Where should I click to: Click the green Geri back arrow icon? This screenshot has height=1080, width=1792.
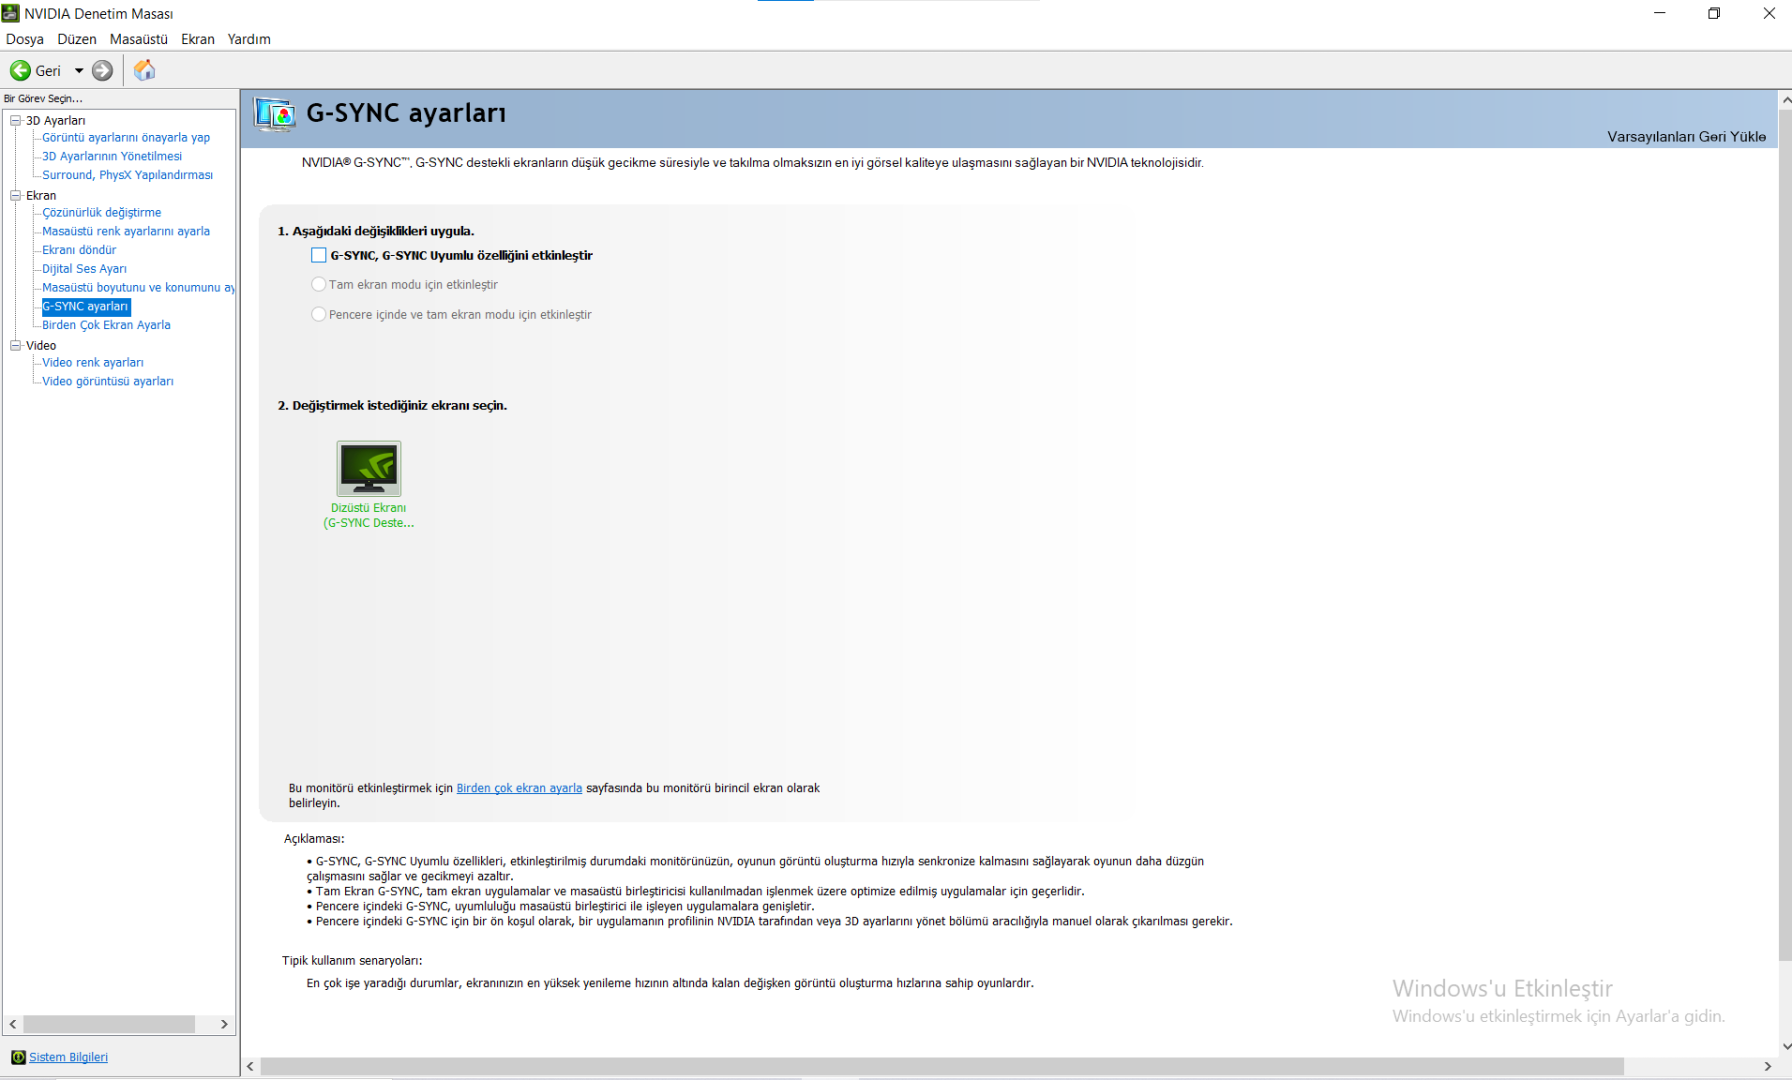point(20,71)
